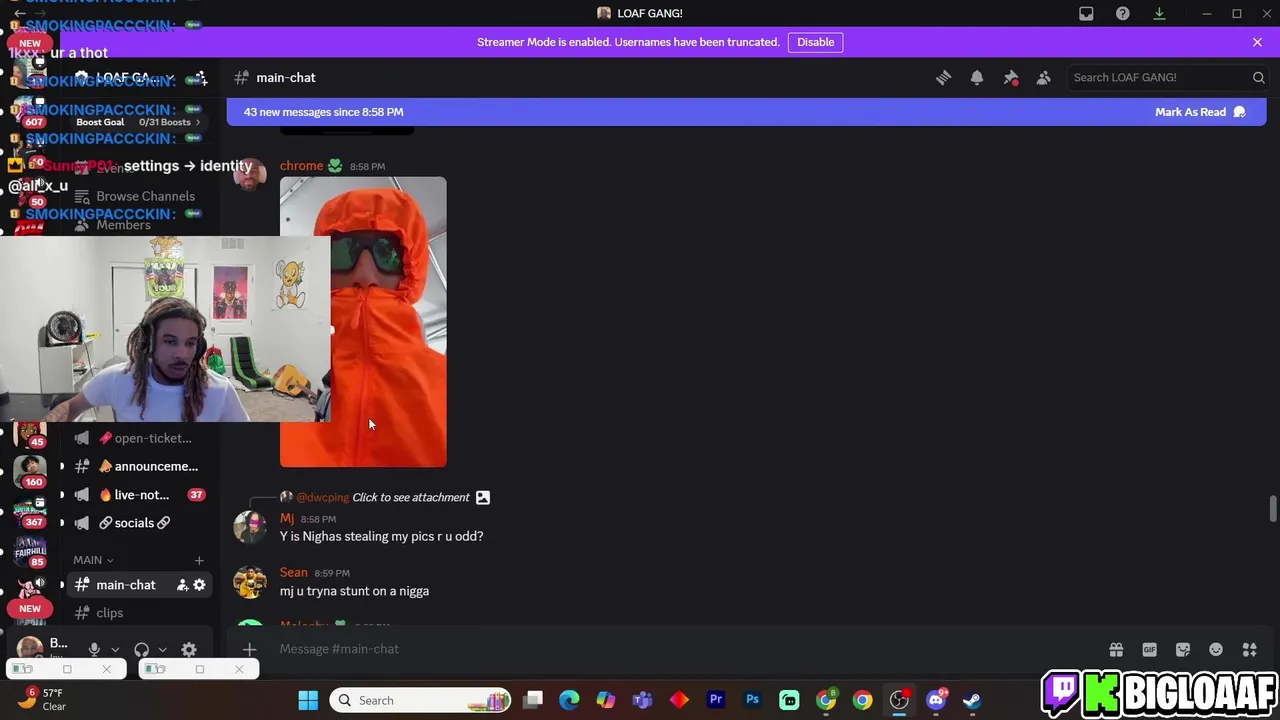Click the search magnifier in LOAF GANG search
This screenshot has height=720, width=1280.
coord(1259,77)
